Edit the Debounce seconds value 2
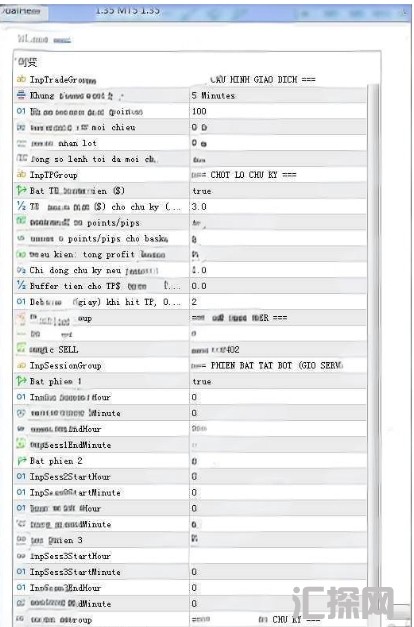 [278, 302]
